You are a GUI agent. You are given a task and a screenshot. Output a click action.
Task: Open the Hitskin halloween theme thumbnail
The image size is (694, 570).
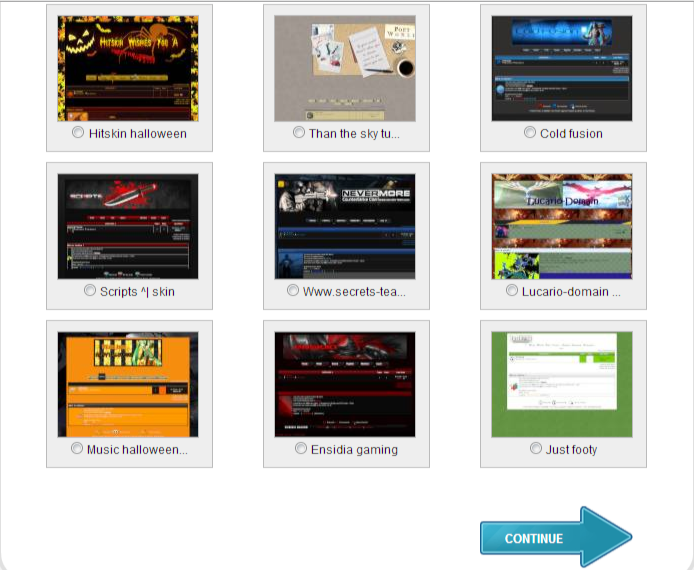point(128,69)
